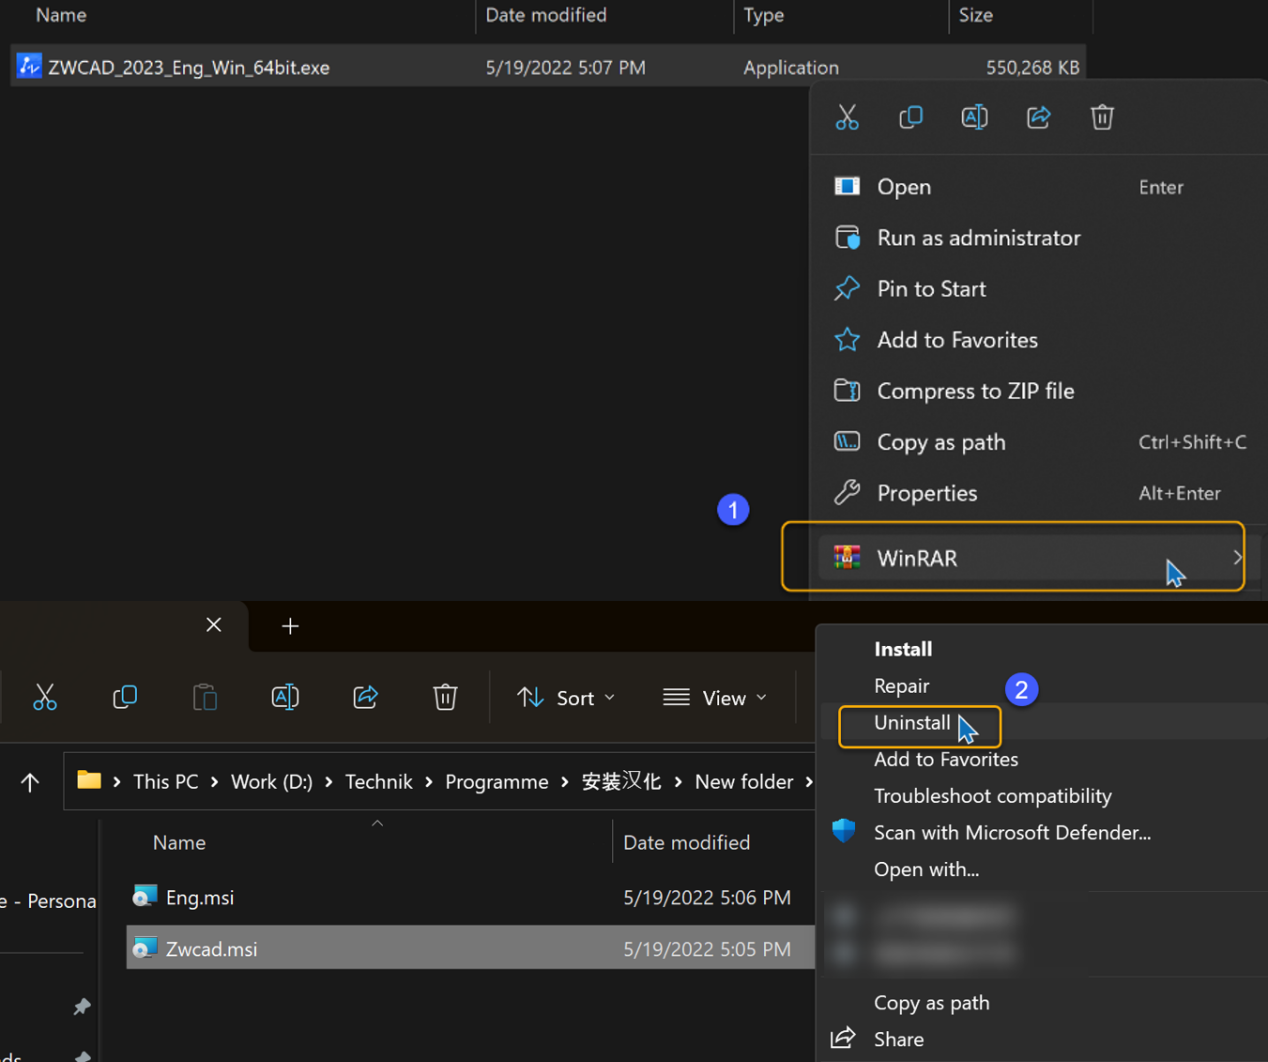Click the Eng.msi installer file icon

(145, 896)
